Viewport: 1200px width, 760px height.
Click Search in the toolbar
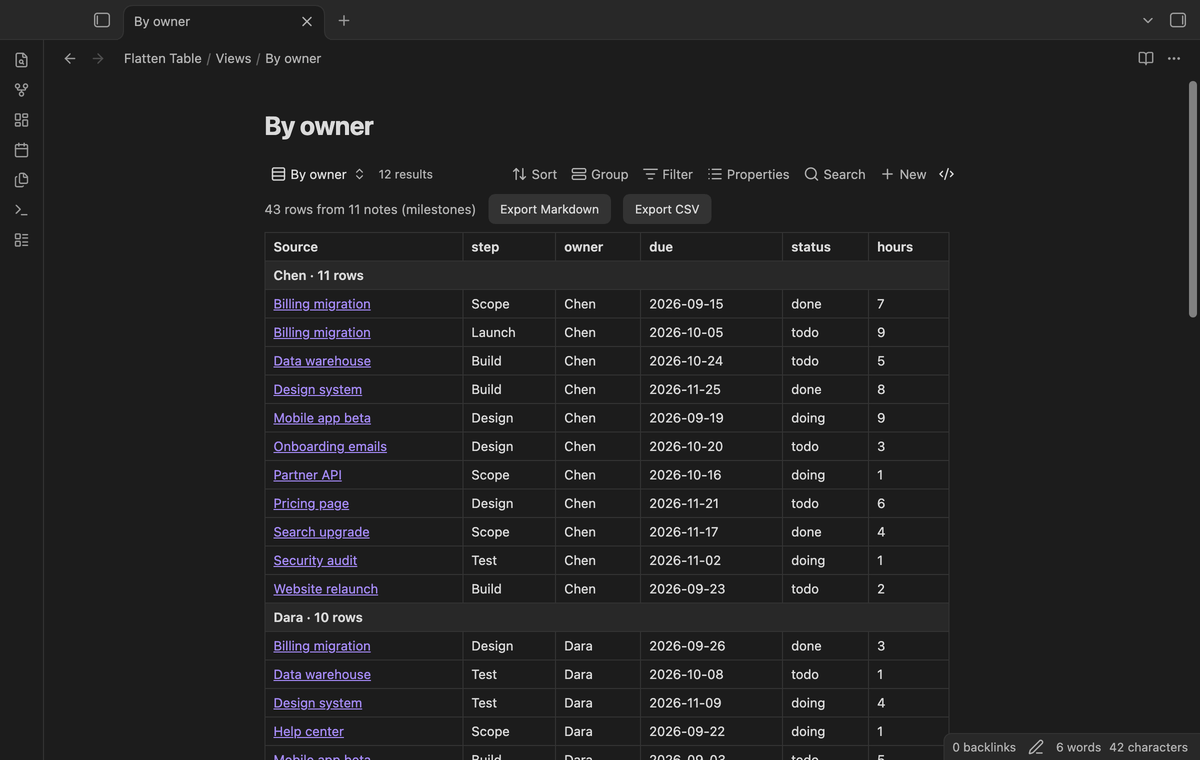click(835, 174)
